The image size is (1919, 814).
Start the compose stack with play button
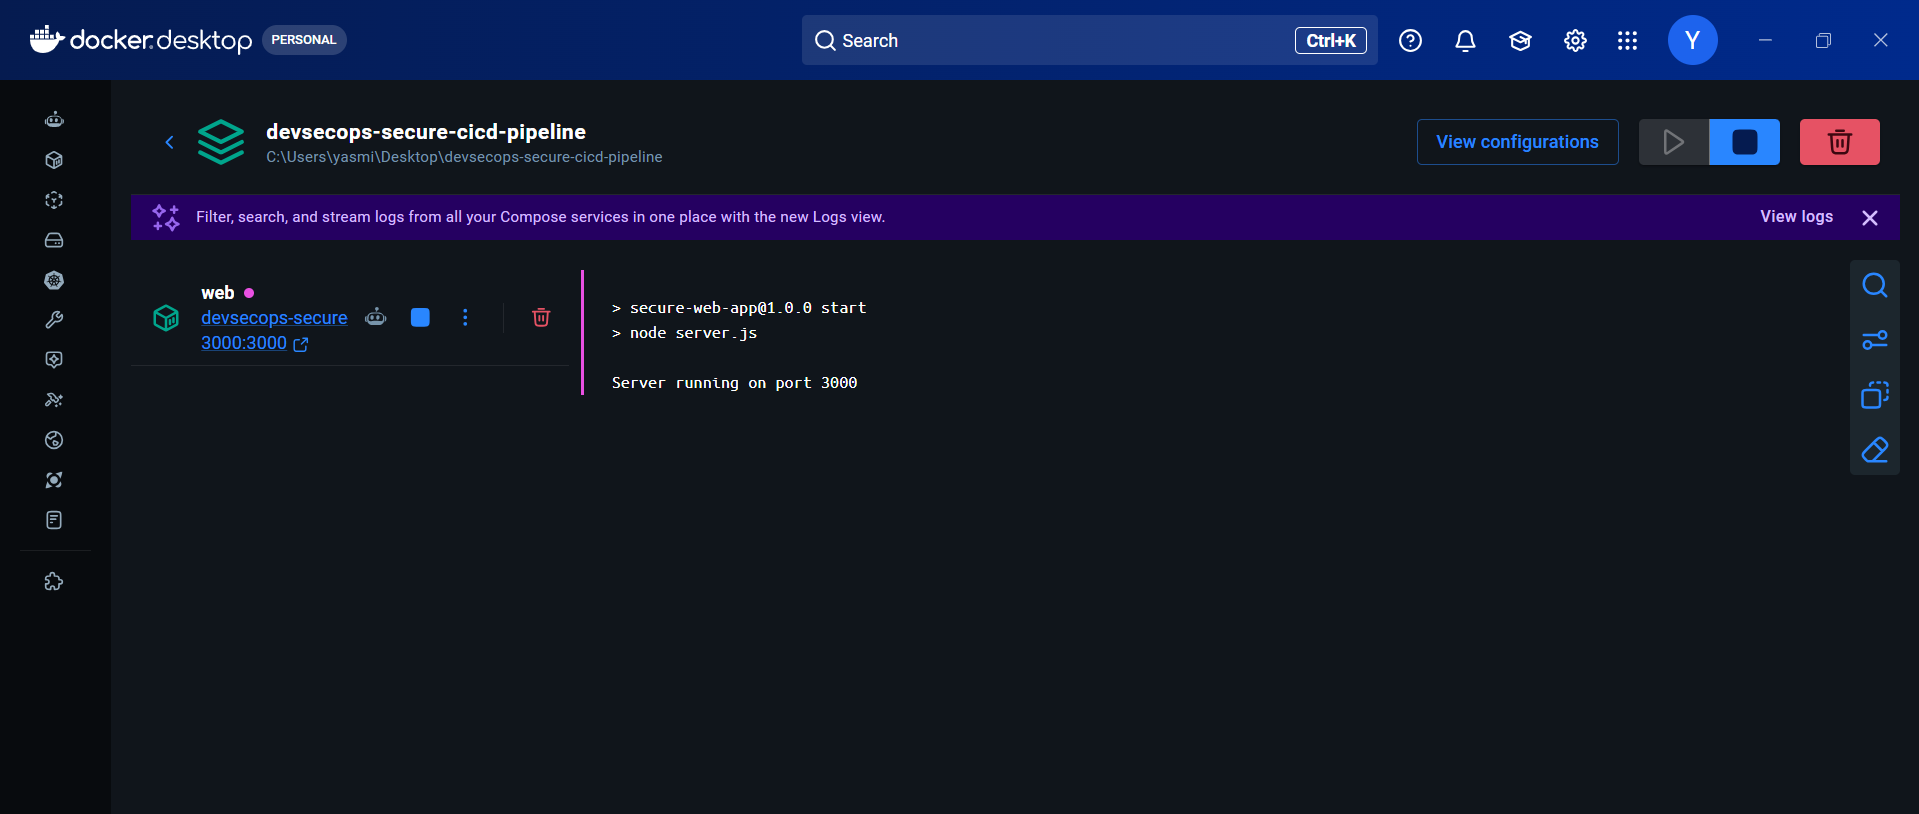coord(1674,142)
